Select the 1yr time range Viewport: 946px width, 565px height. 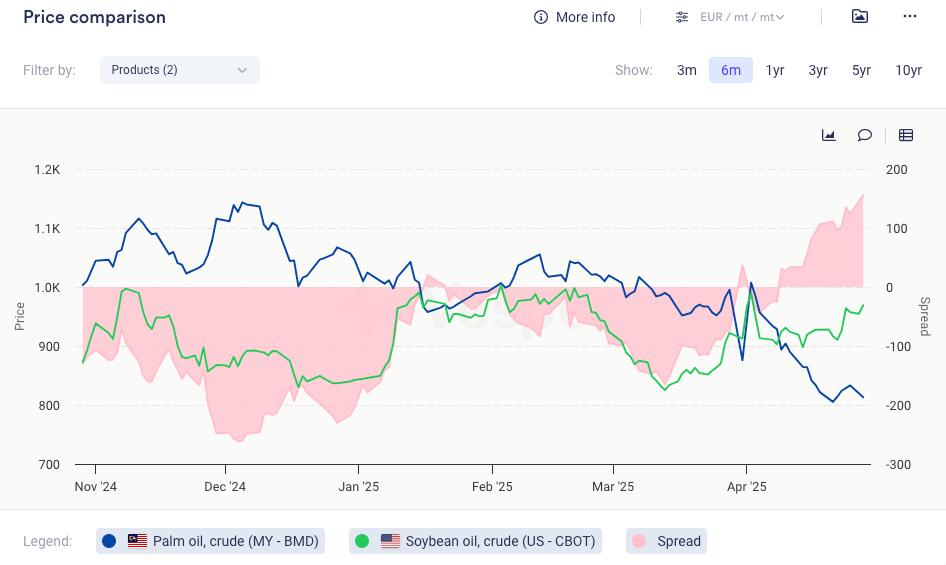(775, 70)
